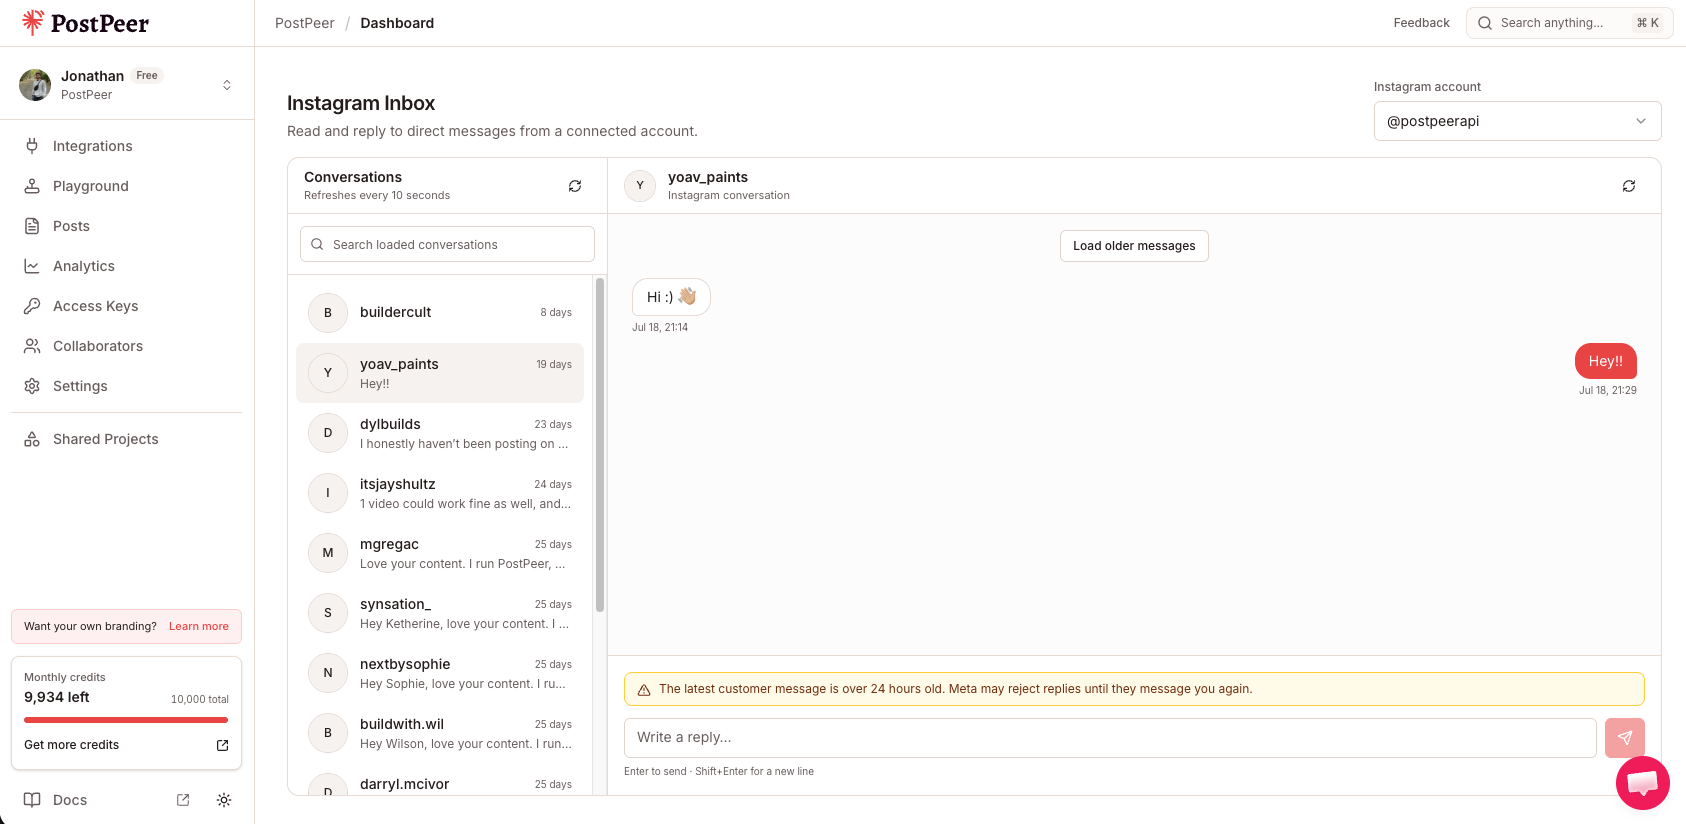Open the mgregac conversation
Screen dimensions: 1686x824
[440, 553]
